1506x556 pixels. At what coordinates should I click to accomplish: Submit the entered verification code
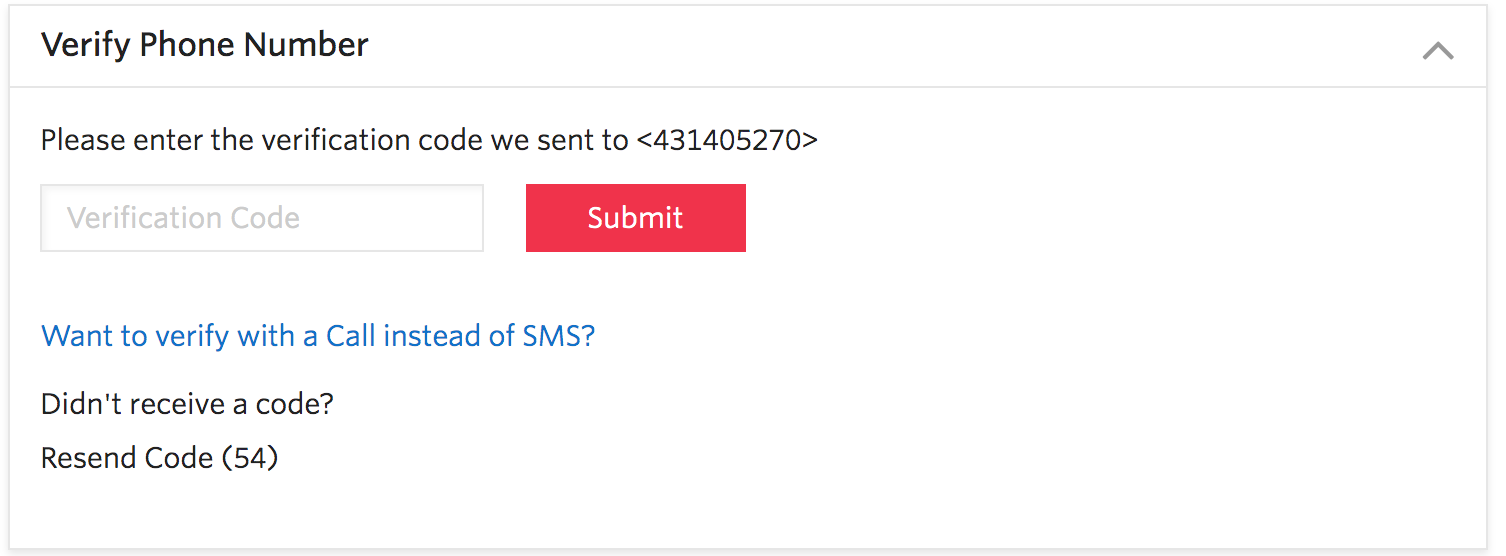(636, 218)
